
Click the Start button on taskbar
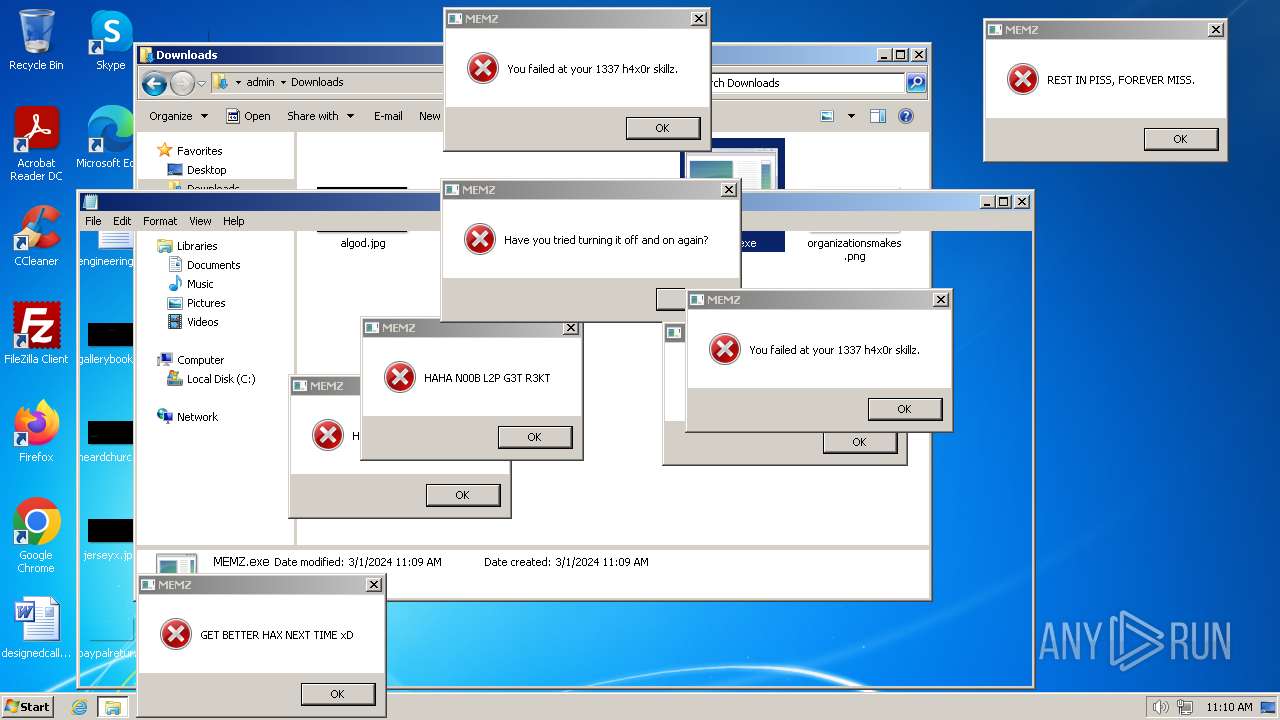[x=27, y=706]
